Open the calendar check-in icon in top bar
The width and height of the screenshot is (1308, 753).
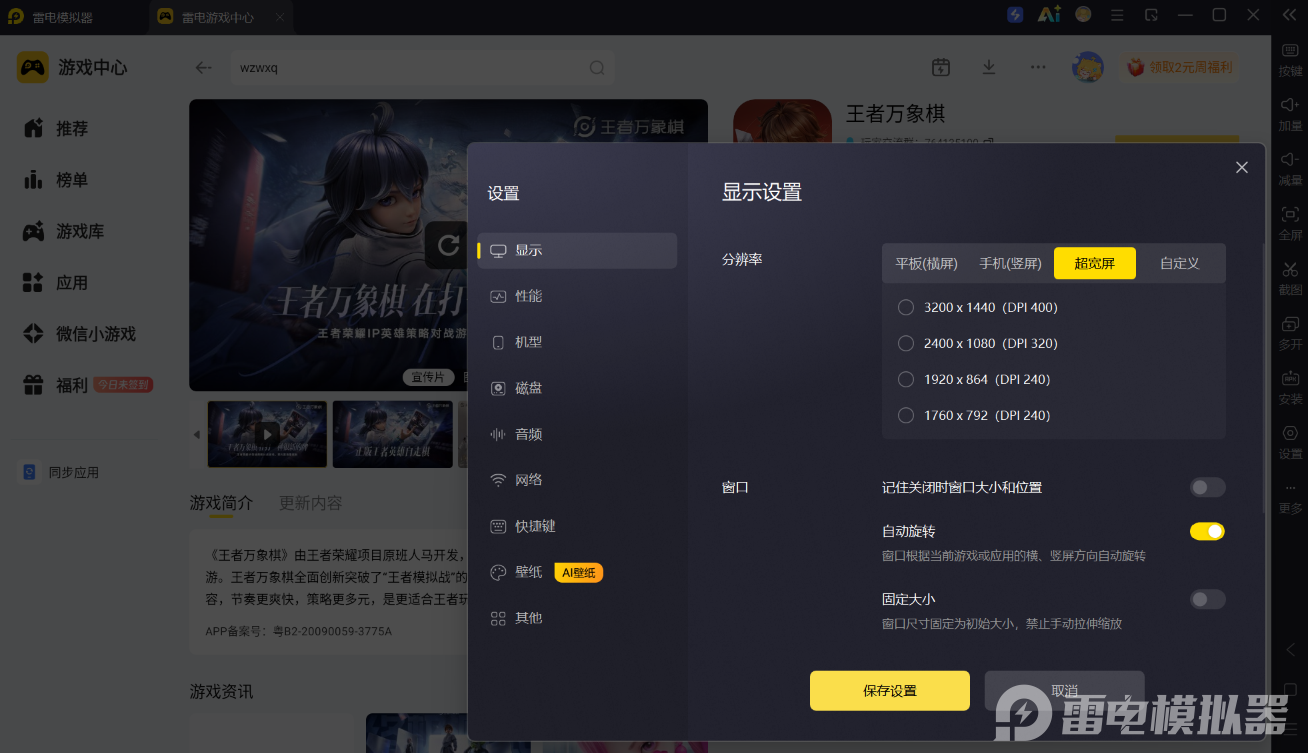pos(940,67)
